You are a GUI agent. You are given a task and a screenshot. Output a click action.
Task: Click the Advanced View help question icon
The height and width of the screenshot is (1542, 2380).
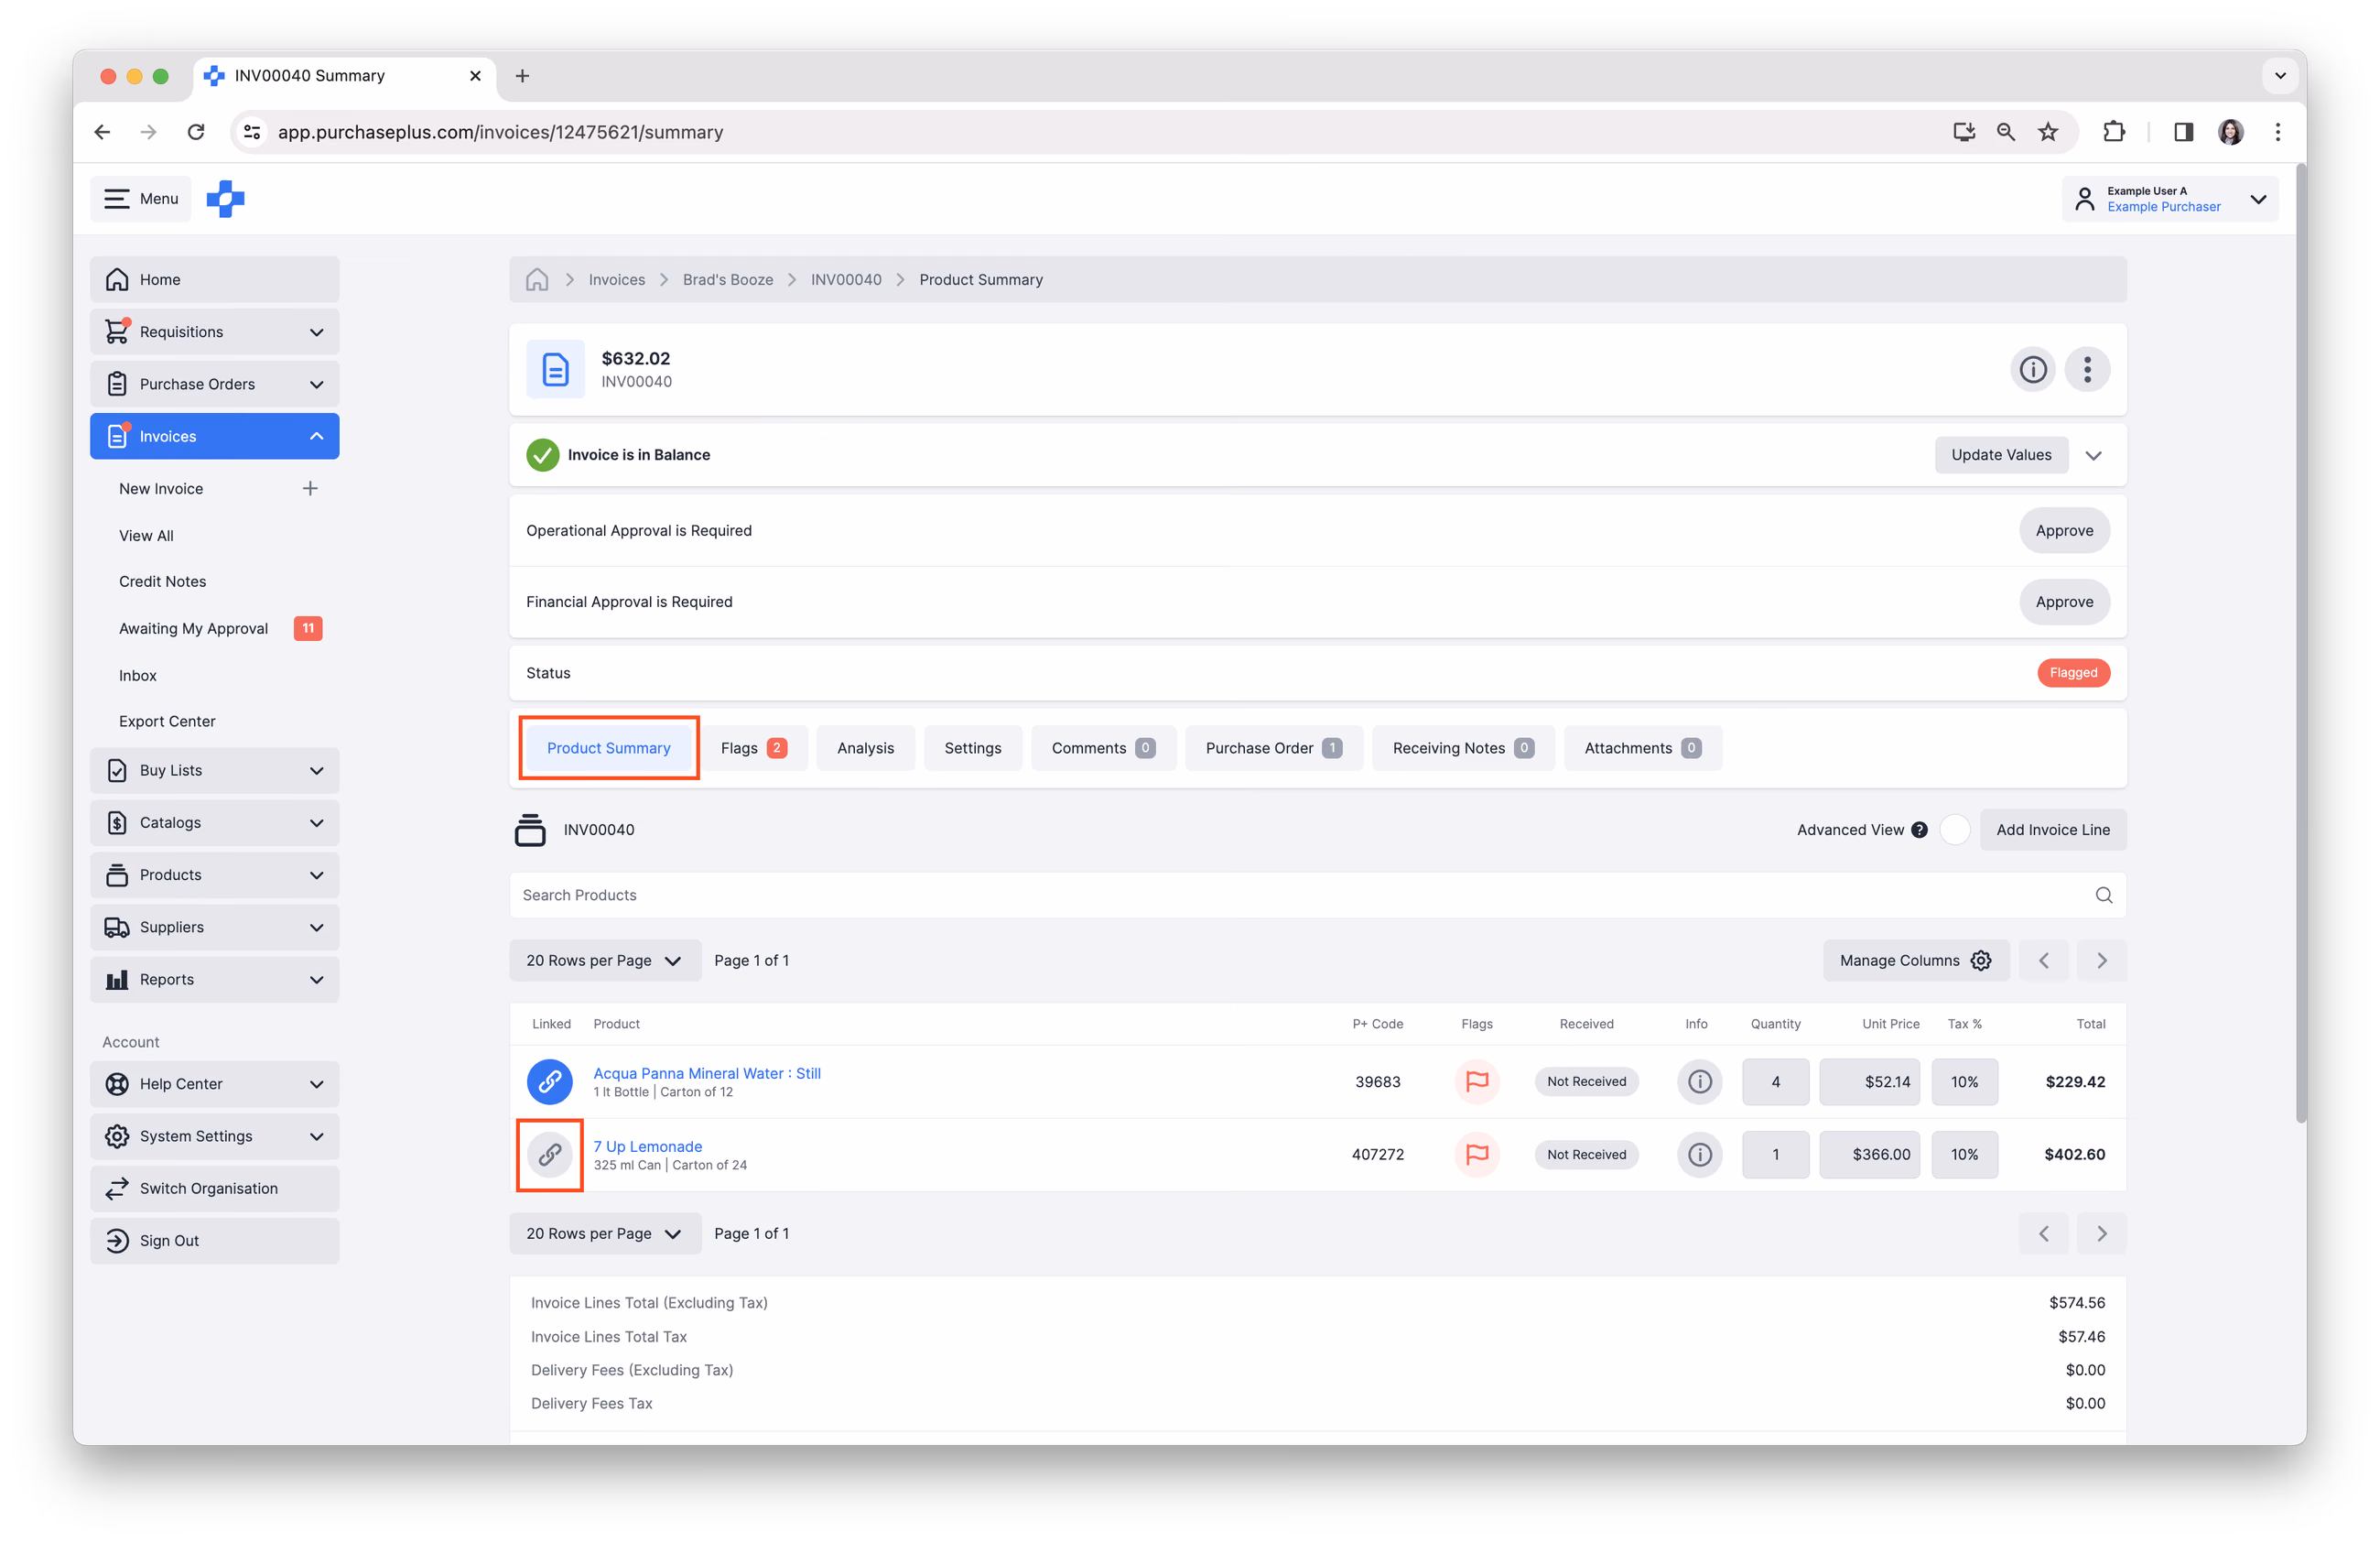(x=1919, y=829)
